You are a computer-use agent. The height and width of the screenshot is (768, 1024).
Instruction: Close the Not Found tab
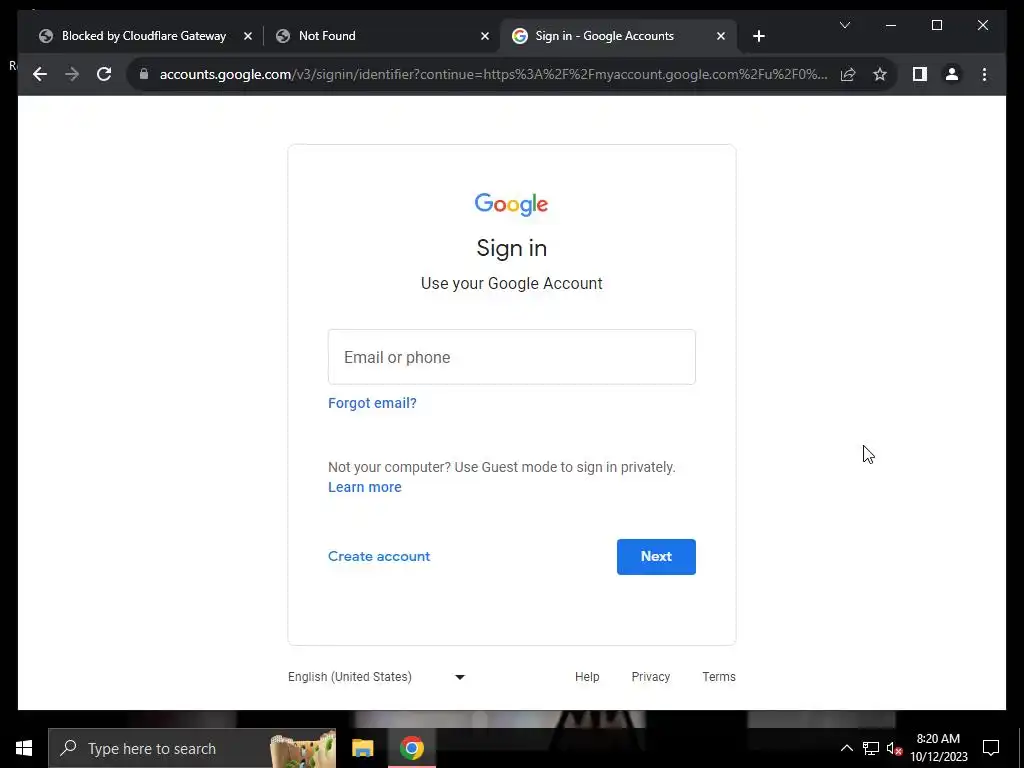click(x=485, y=36)
